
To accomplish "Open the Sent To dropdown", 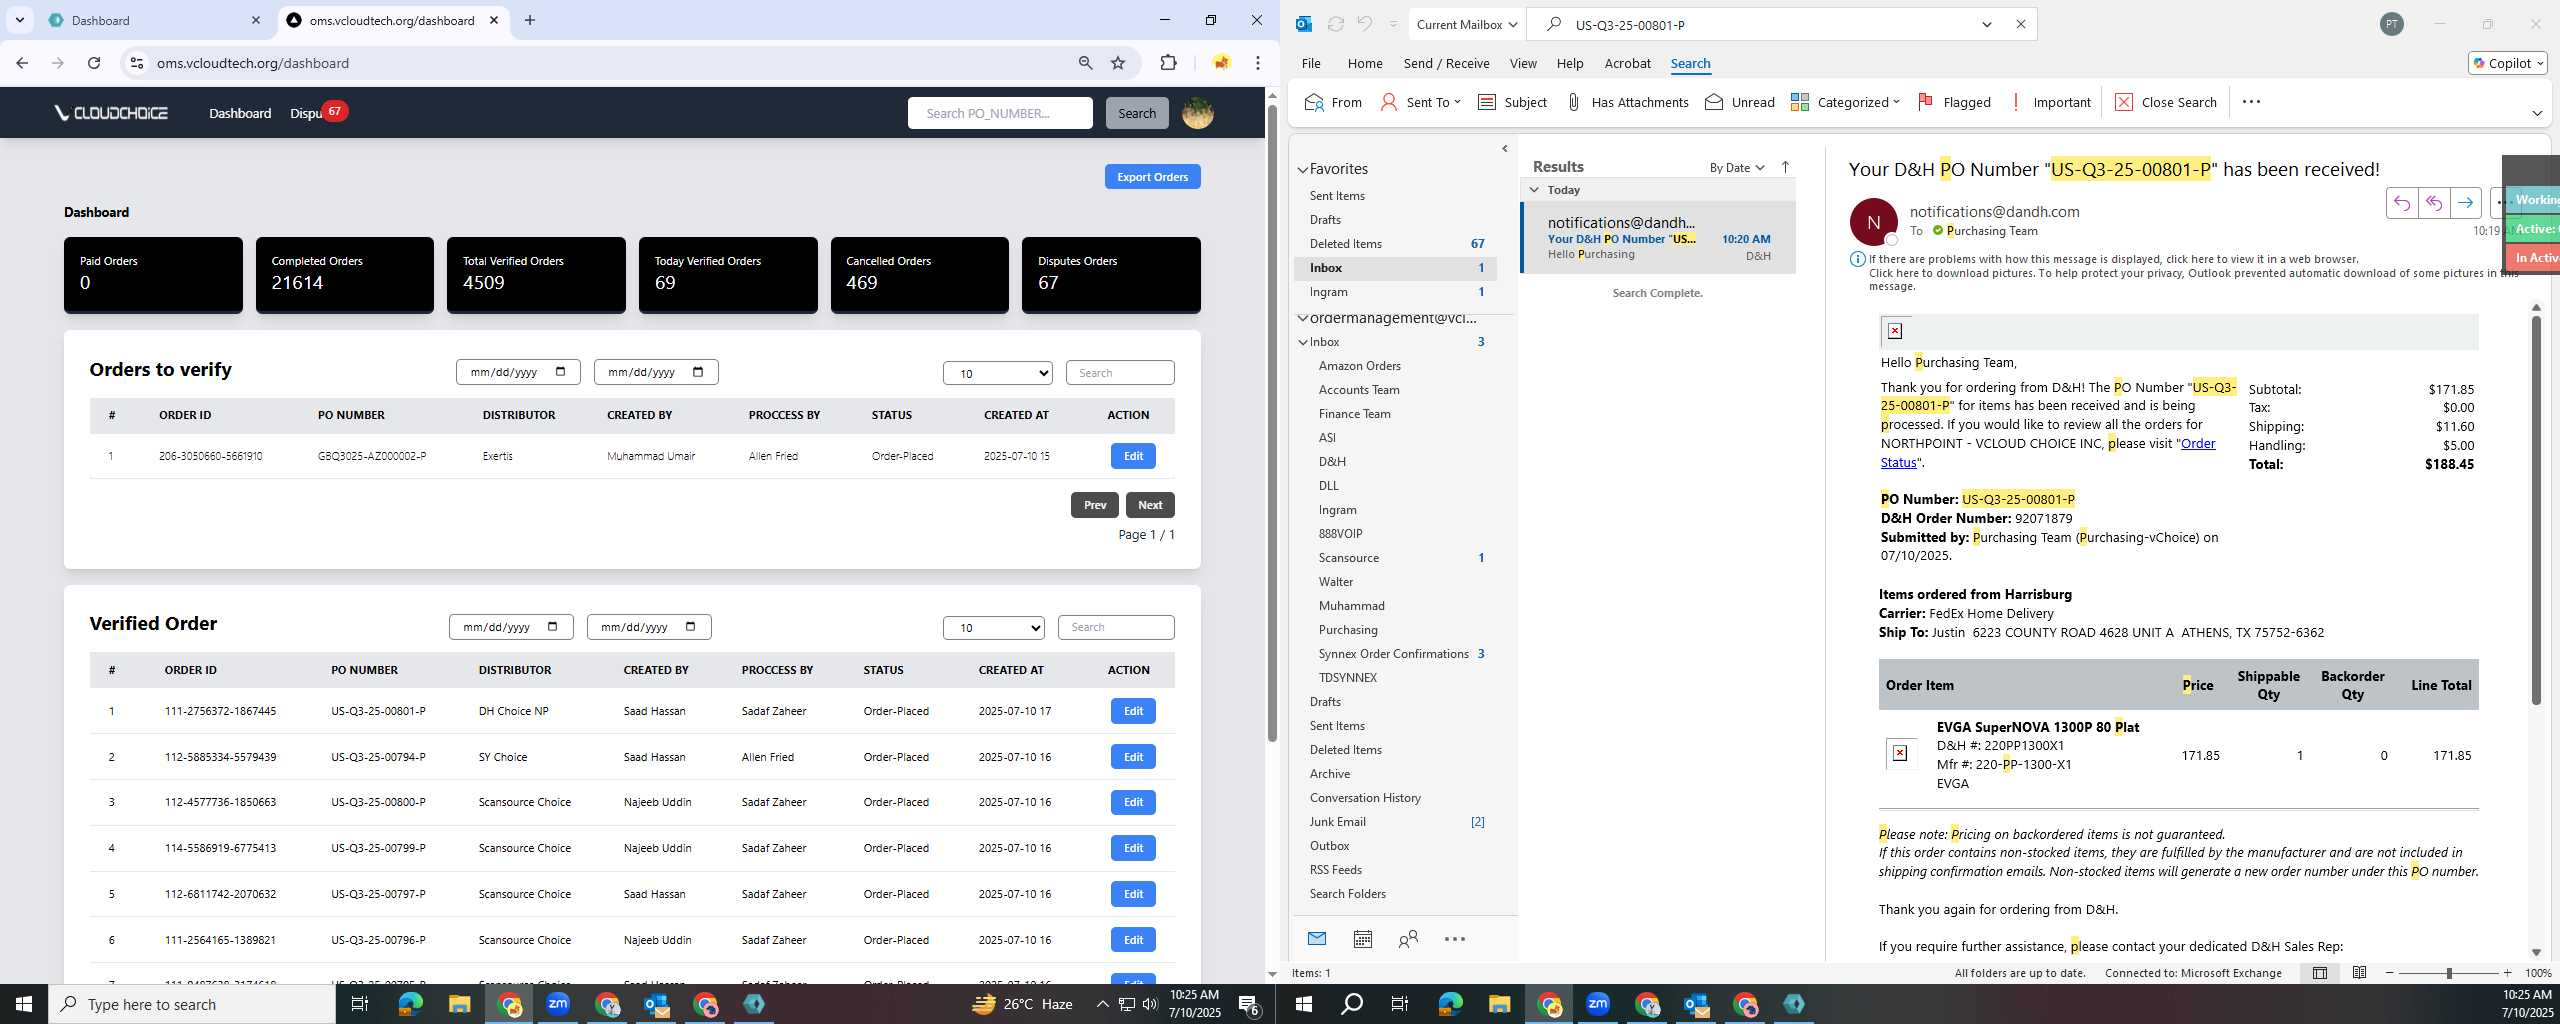I will click(1420, 102).
